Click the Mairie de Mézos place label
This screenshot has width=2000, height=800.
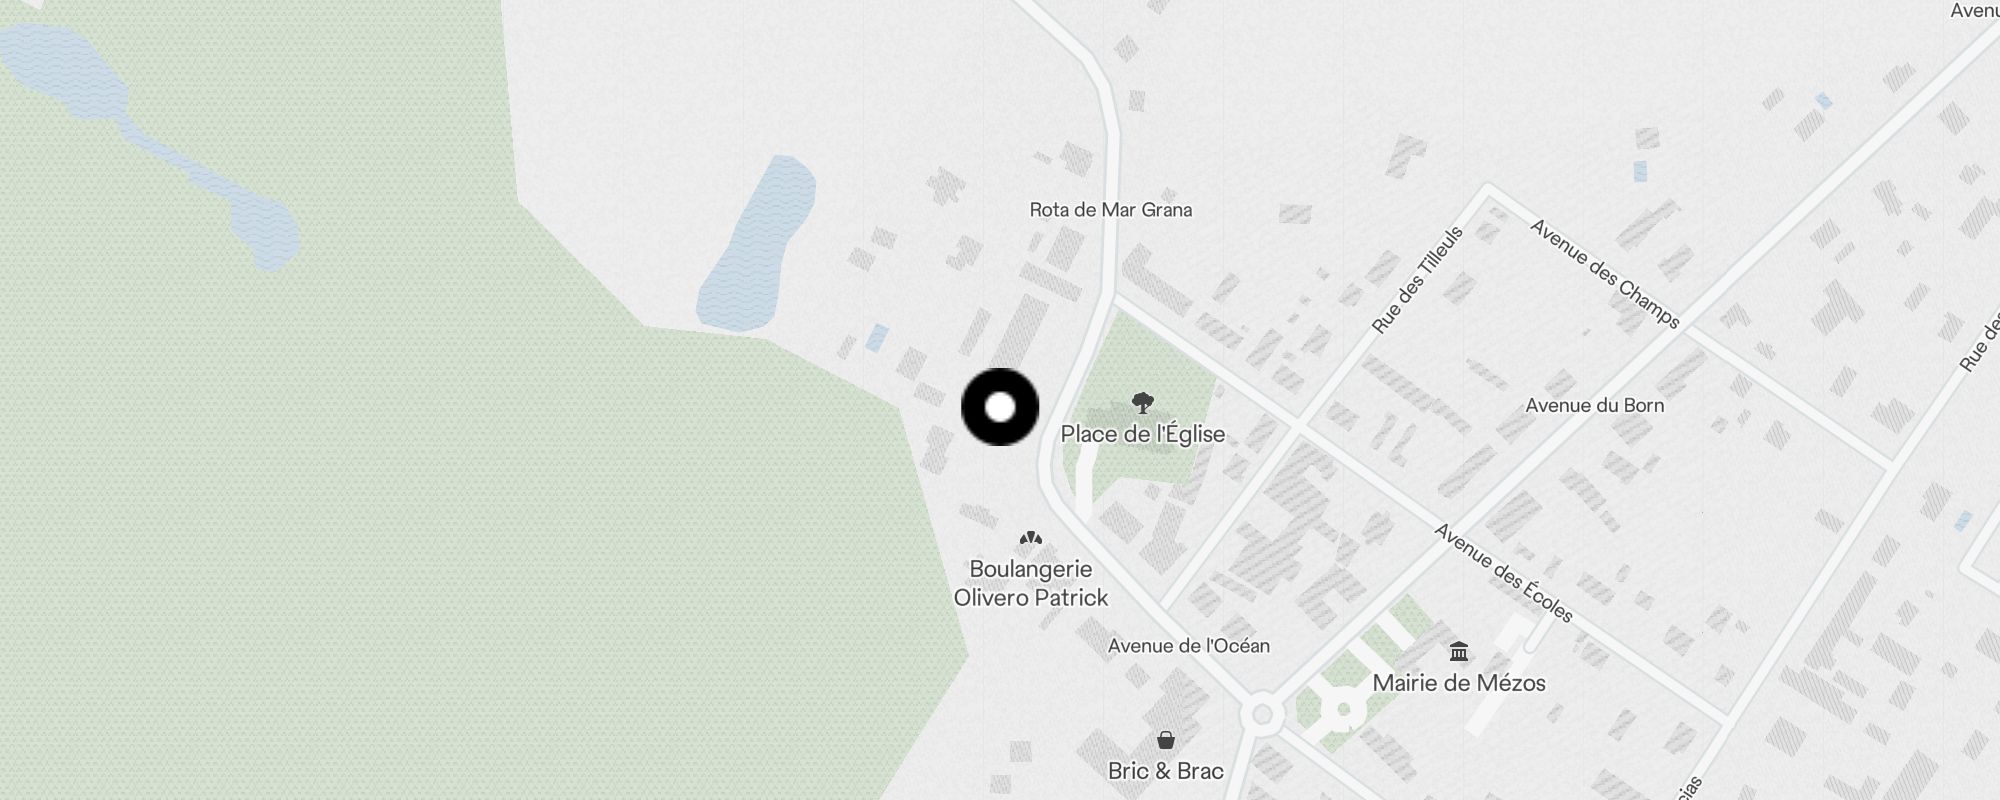pyautogui.click(x=1459, y=683)
